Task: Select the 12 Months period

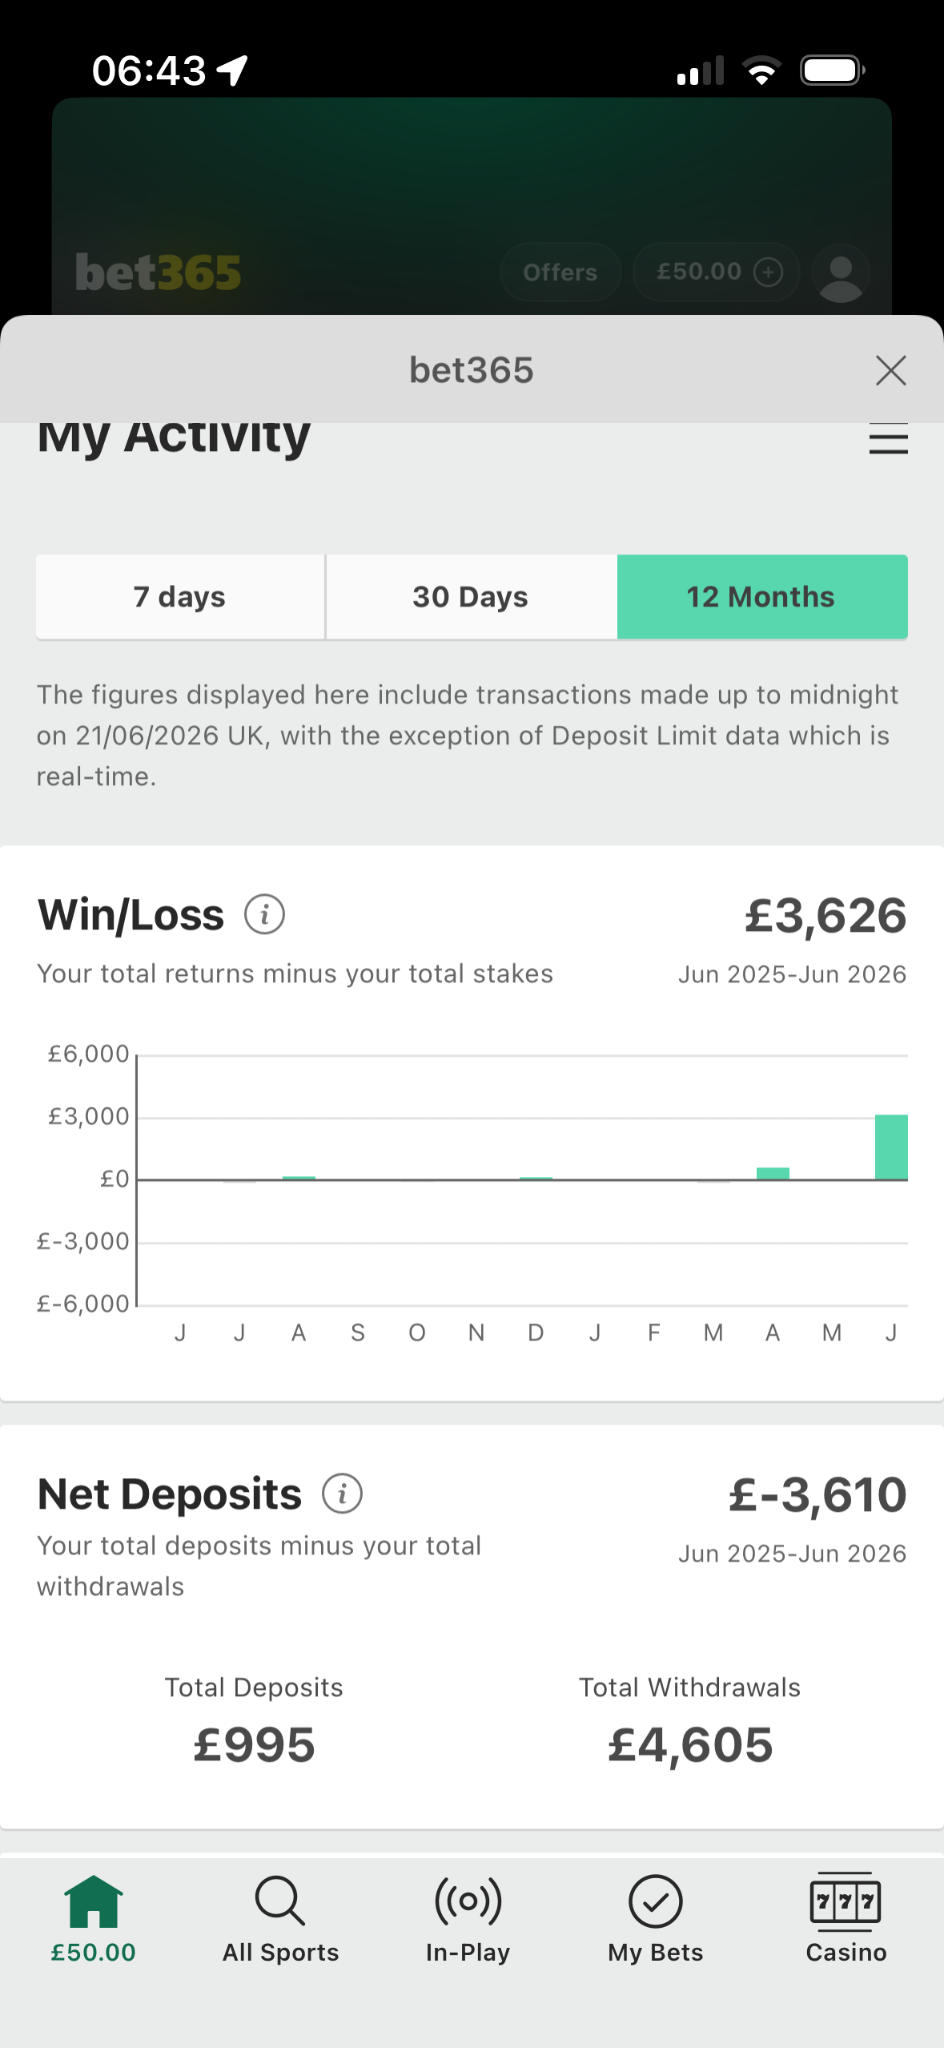Action: coord(762,597)
